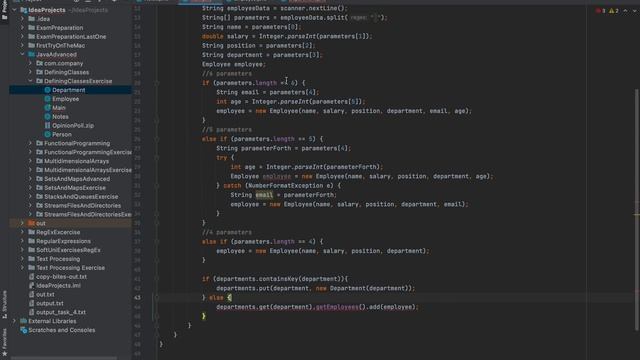Click the Project panel horizontal scrollbar
Screen dimensions: 640x360
coord(64,358)
